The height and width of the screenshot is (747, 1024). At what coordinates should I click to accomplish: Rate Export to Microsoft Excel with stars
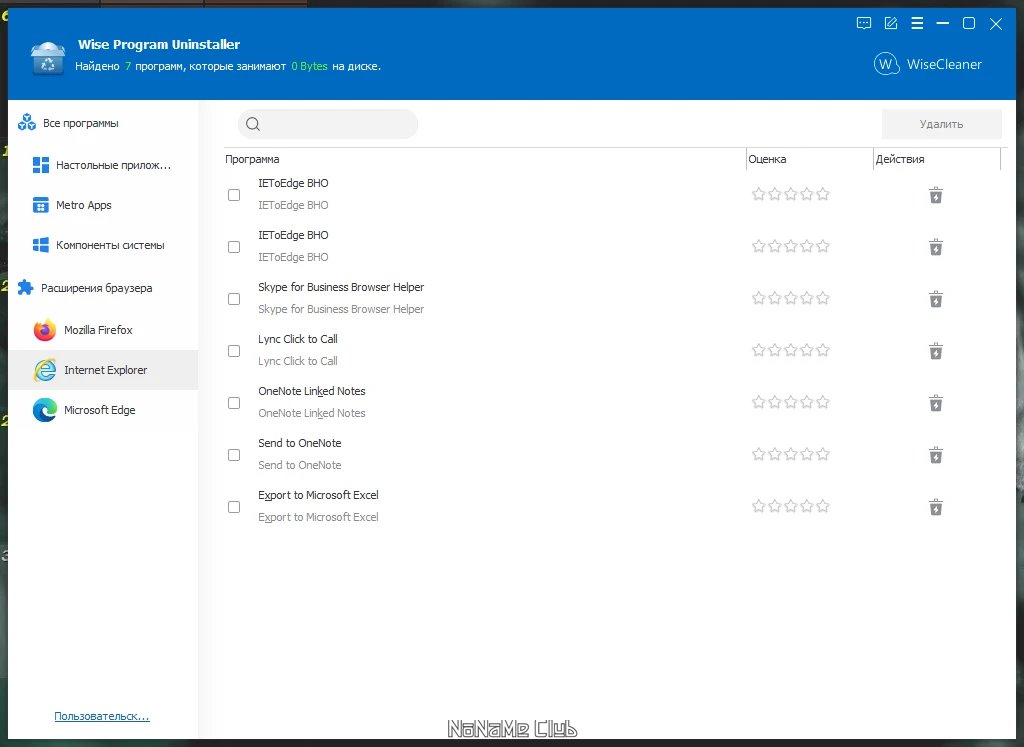coord(790,506)
